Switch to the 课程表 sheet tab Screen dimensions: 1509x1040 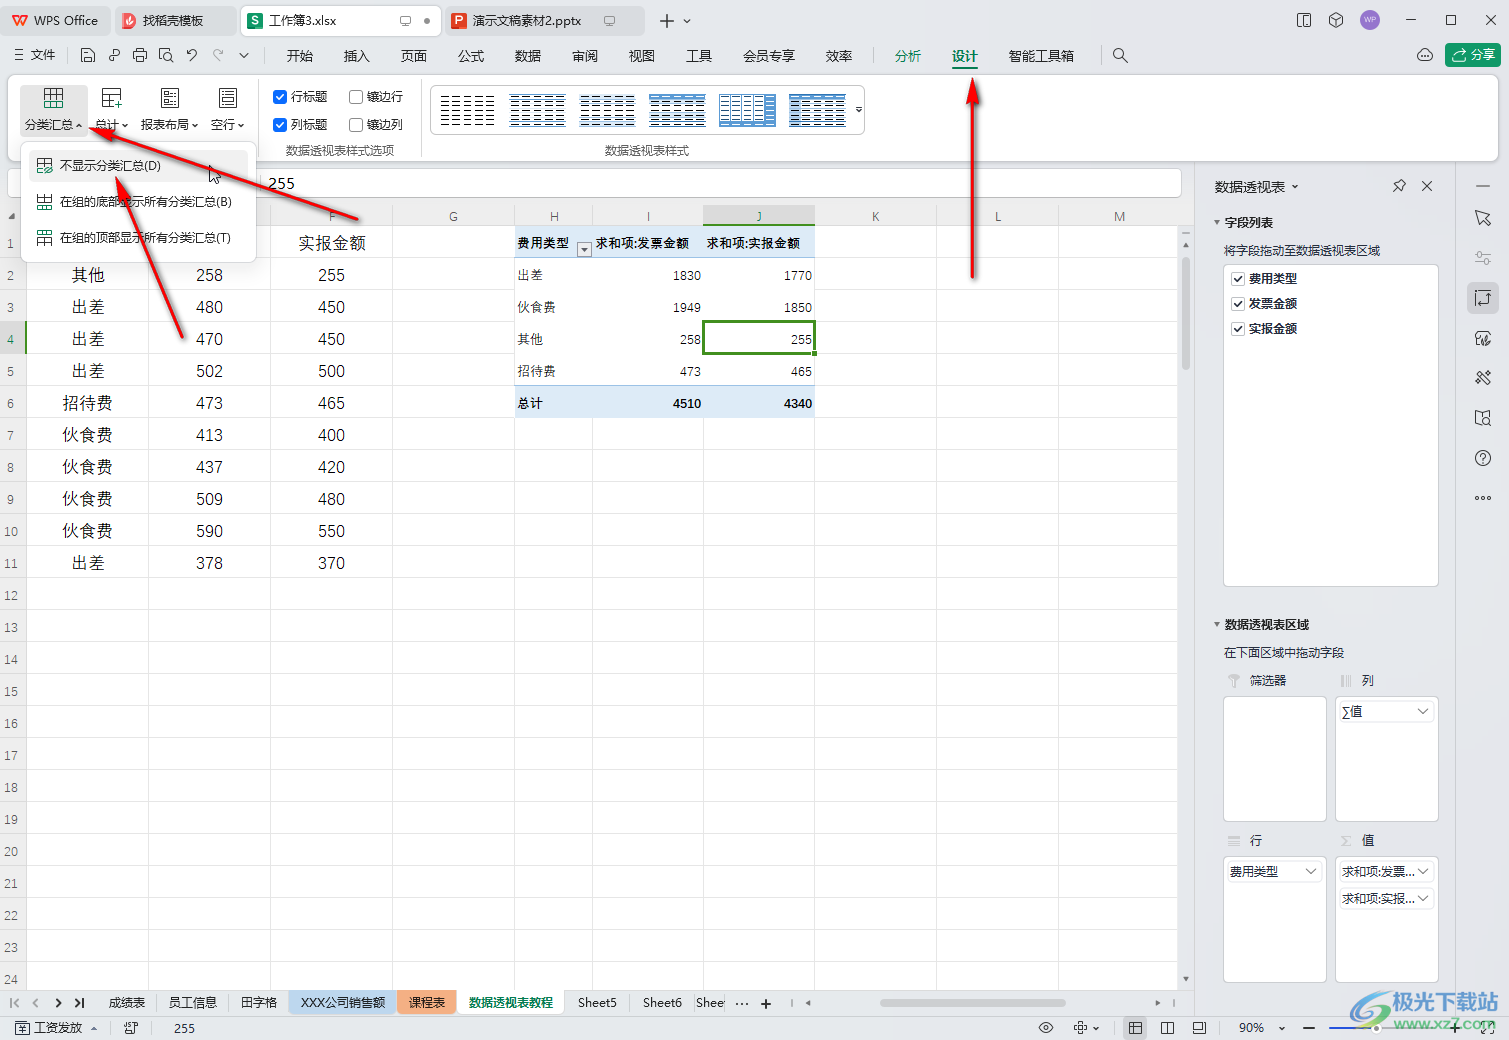(x=427, y=1002)
